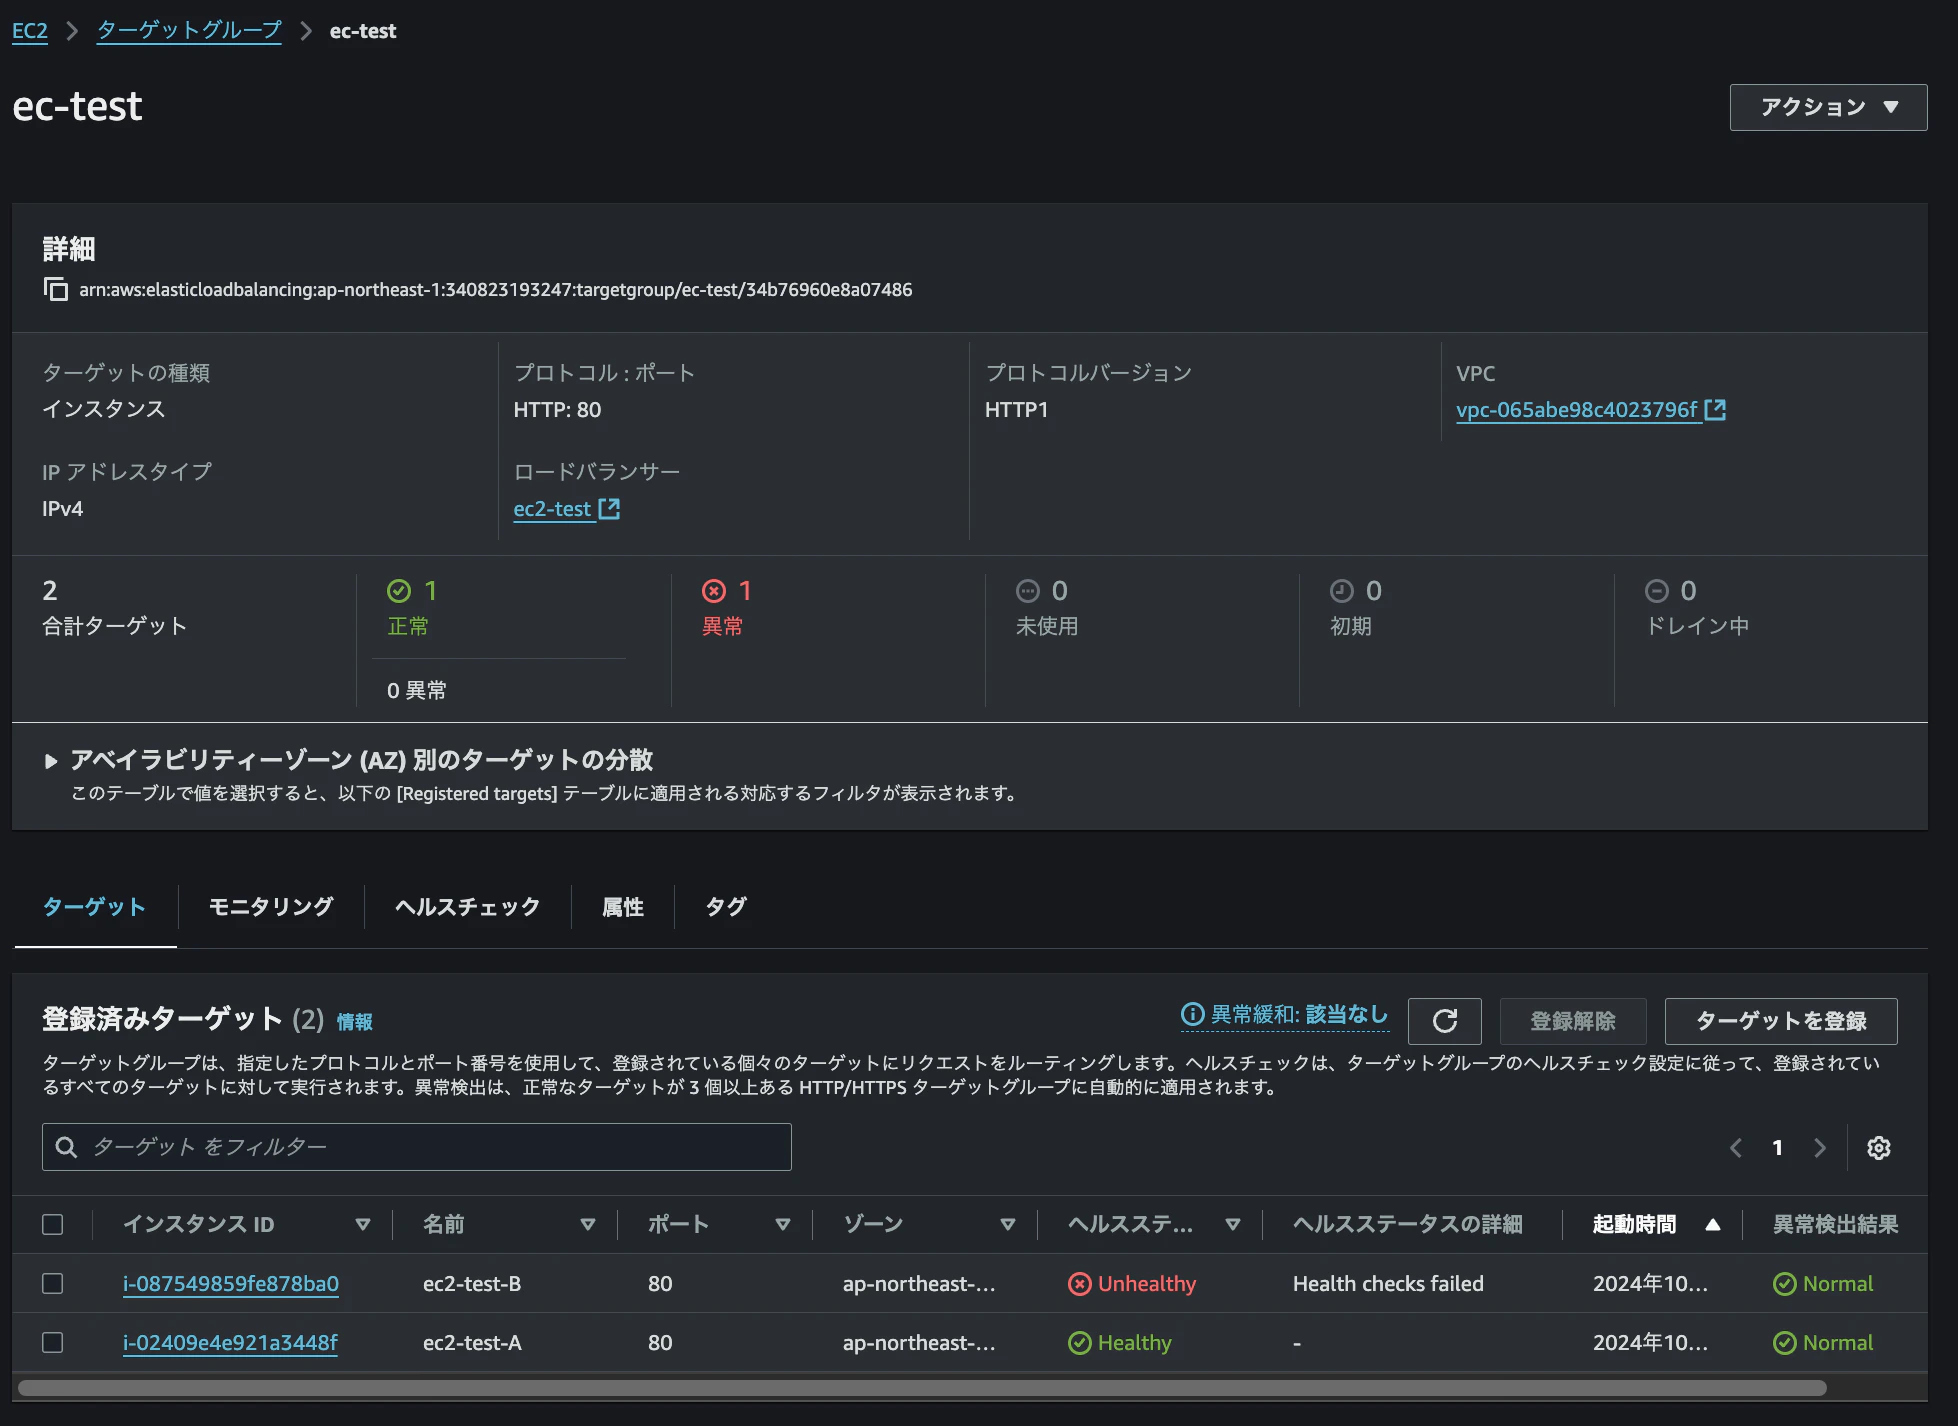Screen dimensions: 1958x1426
Task: Go to EC2 breadcrumb link
Action: pos(30,31)
